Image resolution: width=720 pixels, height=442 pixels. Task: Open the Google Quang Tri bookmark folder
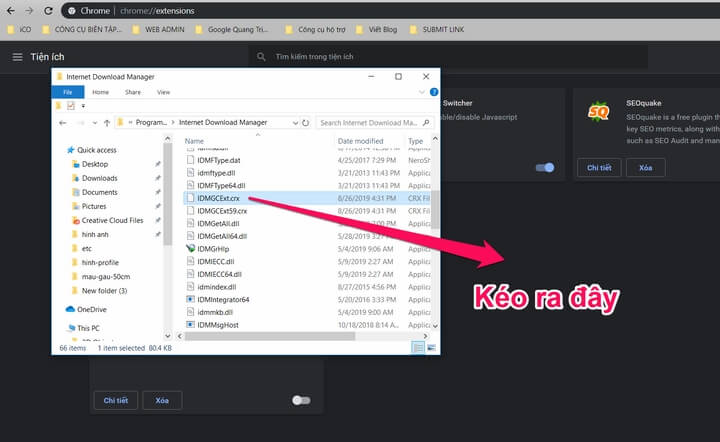[232, 29]
